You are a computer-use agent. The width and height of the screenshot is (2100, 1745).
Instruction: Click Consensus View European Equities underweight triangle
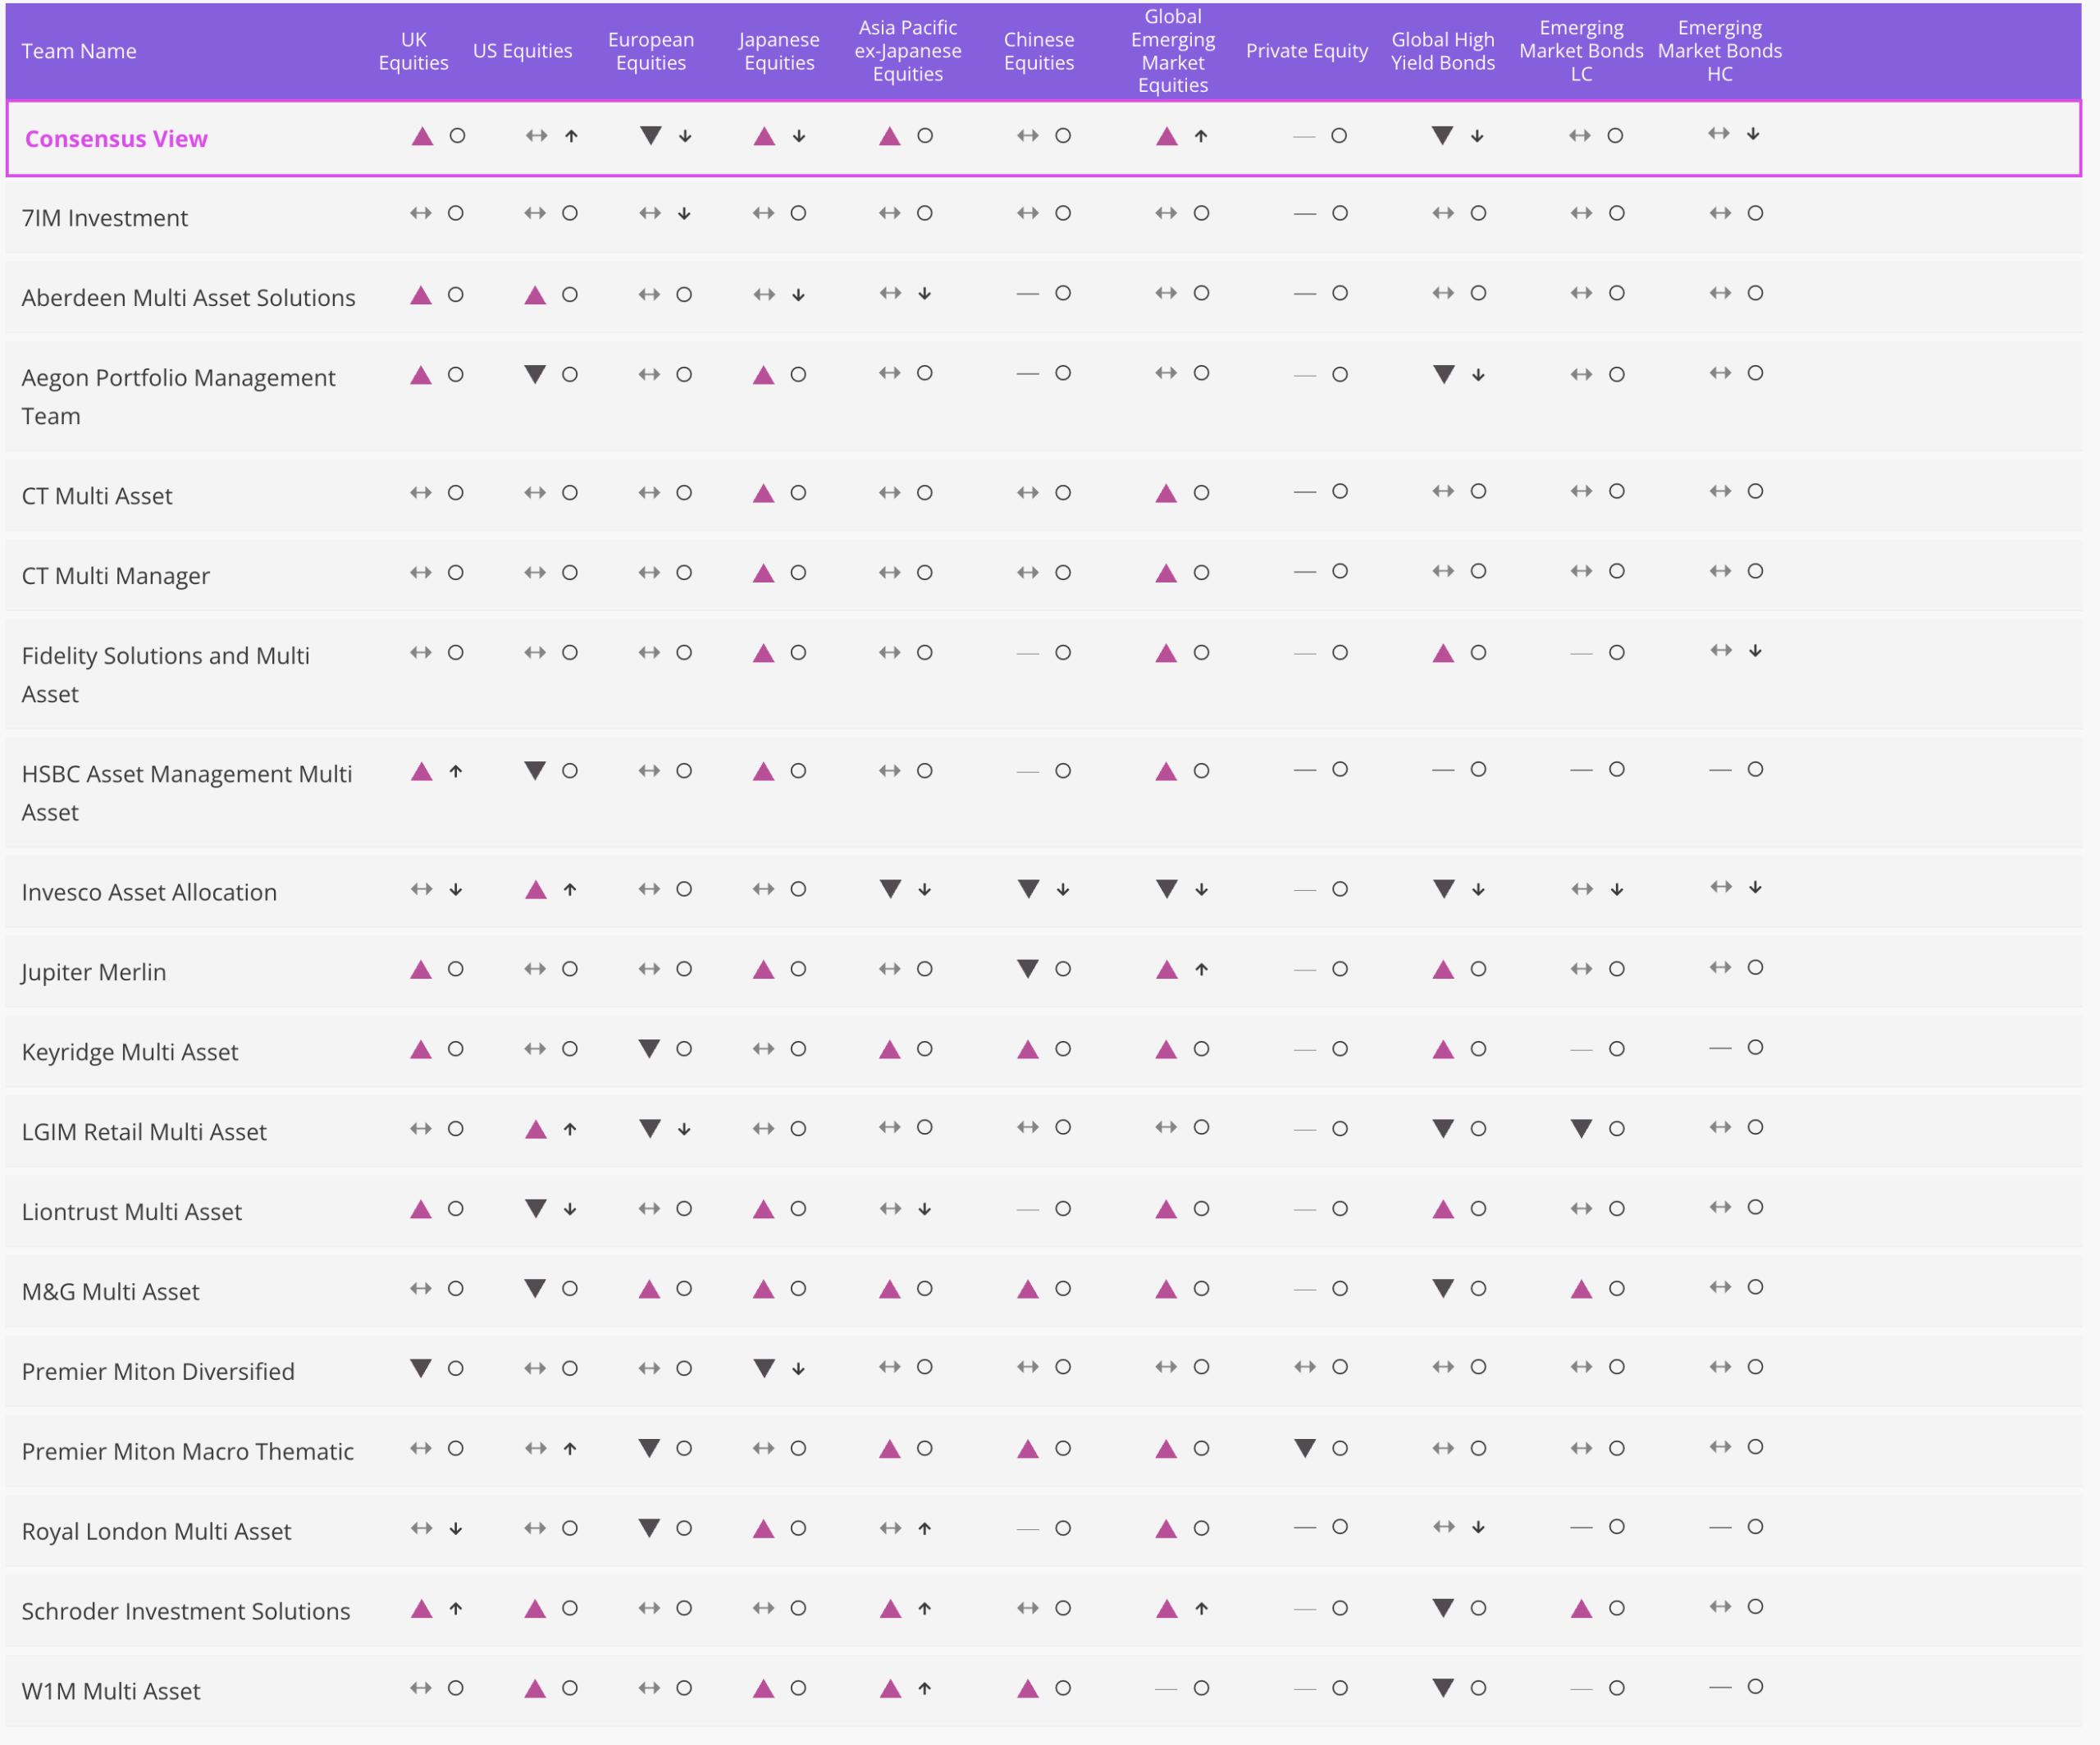pyautogui.click(x=650, y=136)
